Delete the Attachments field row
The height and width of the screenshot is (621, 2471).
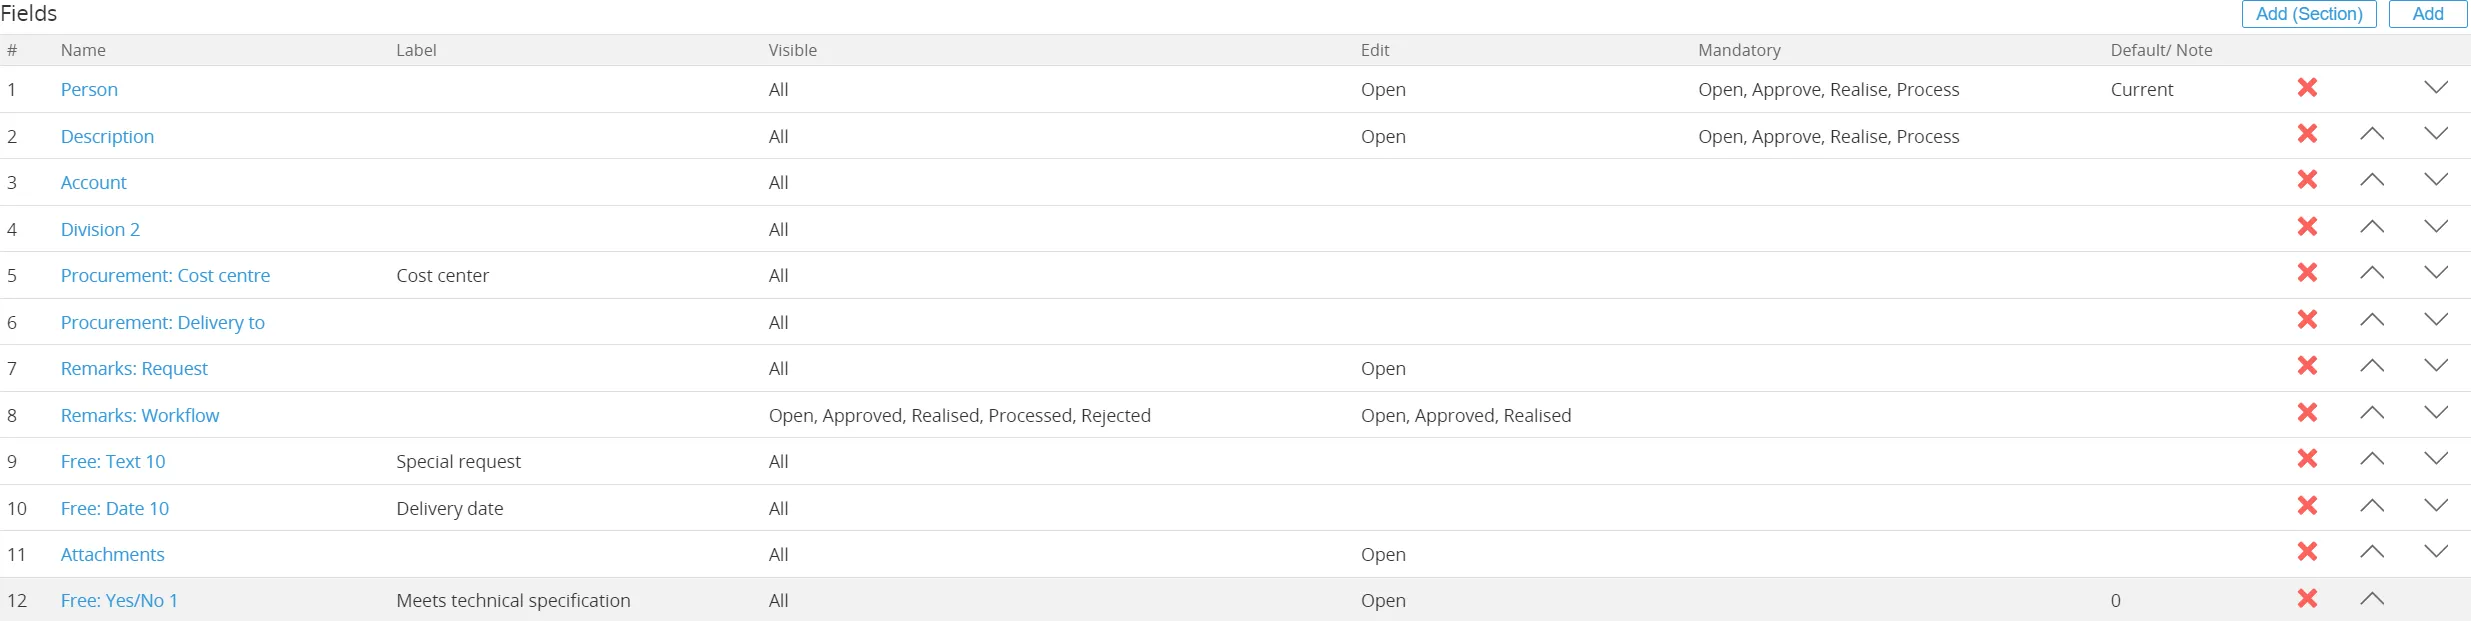(x=2307, y=552)
